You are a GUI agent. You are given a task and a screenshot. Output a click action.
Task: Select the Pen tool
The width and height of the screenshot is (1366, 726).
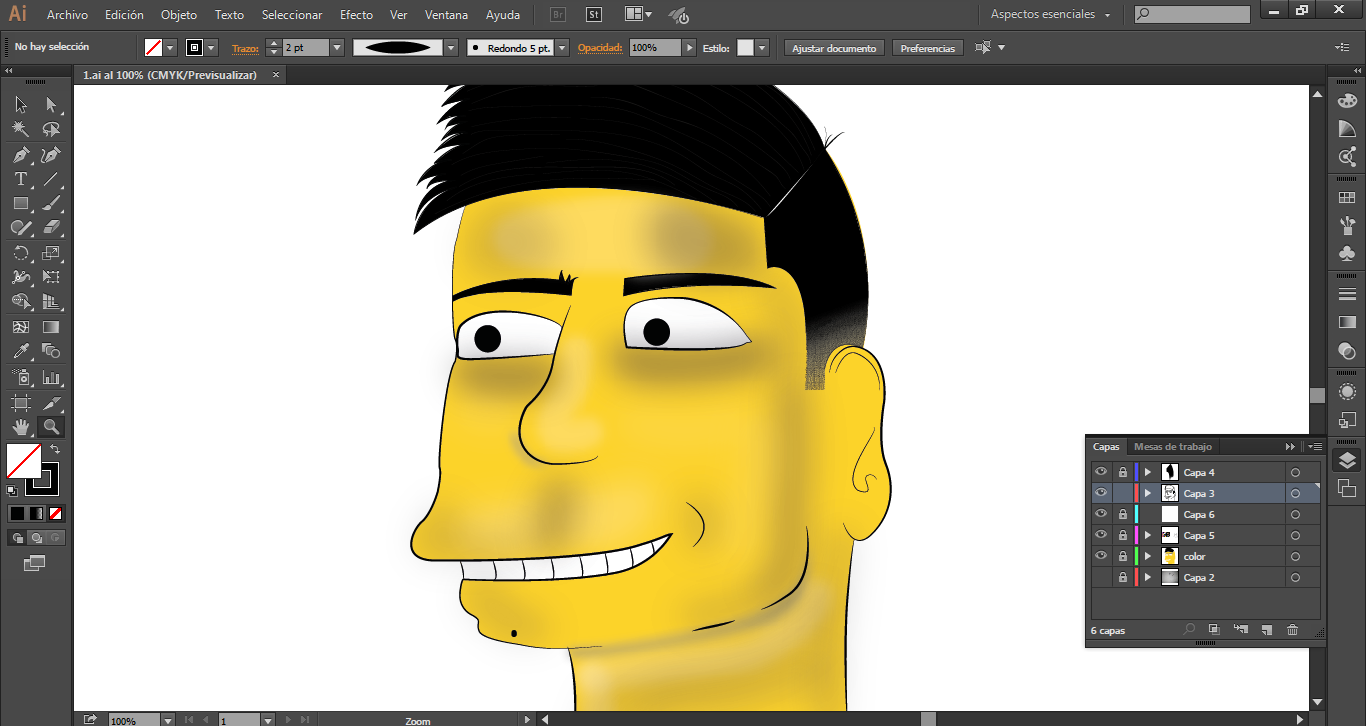(20, 155)
